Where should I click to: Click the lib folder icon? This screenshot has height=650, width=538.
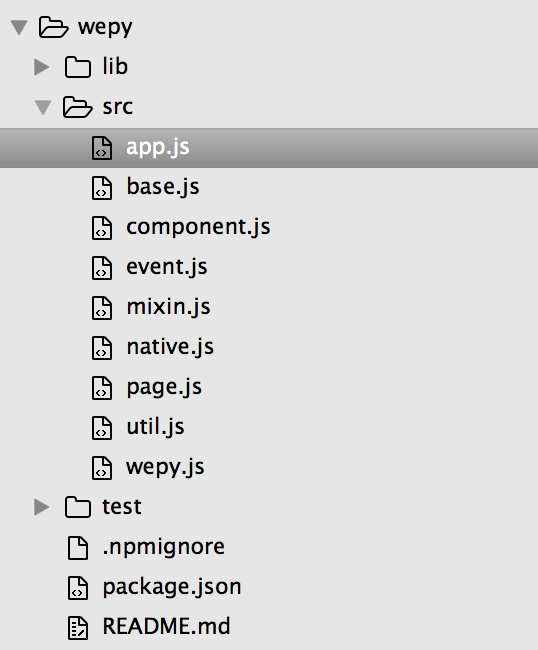pos(78,67)
